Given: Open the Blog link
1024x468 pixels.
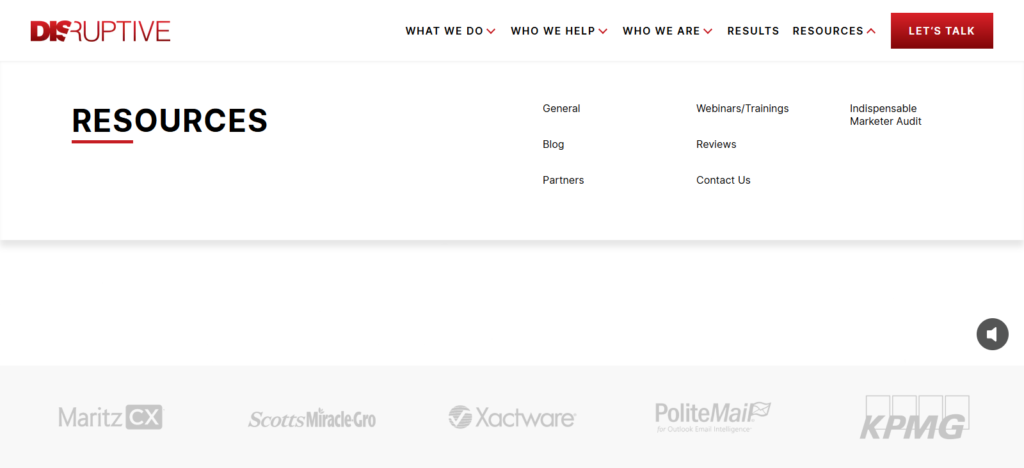Looking at the screenshot, I should (553, 144).
